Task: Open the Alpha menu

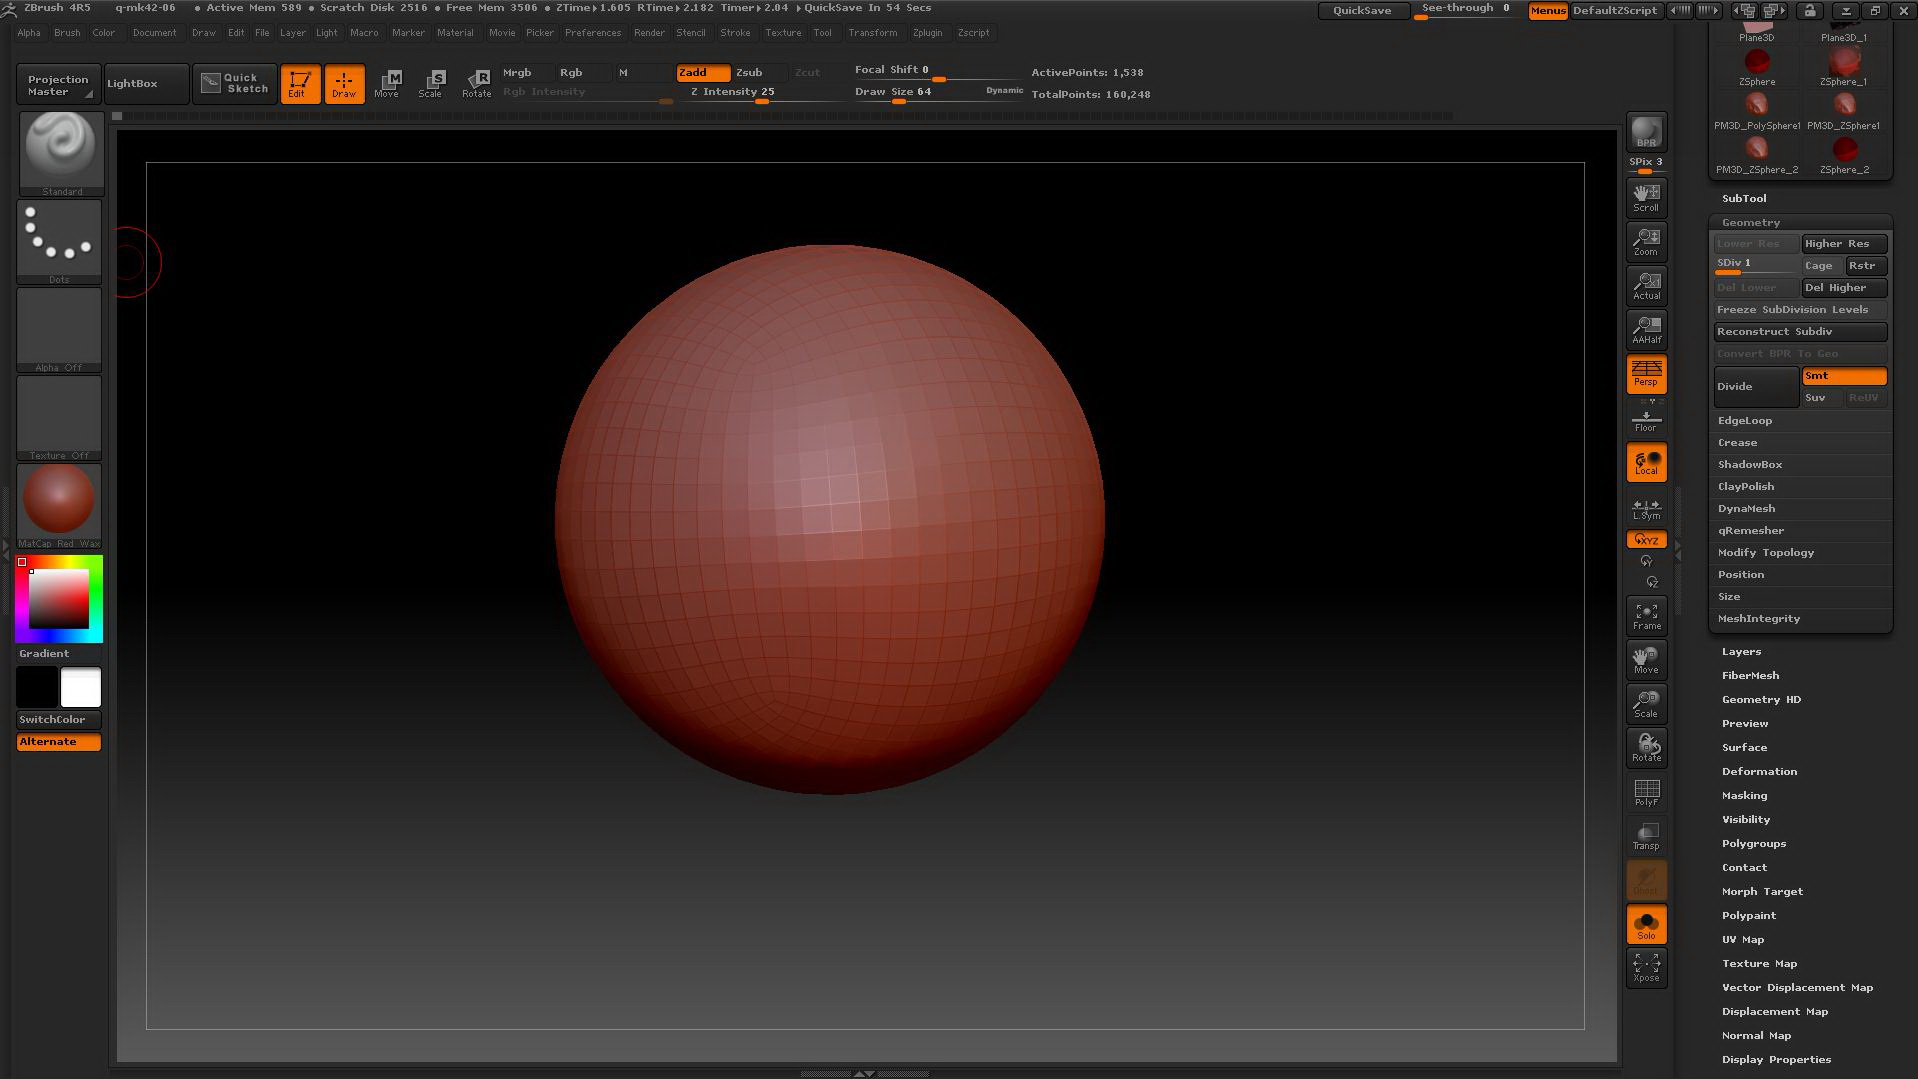Action: coord(29,33)
